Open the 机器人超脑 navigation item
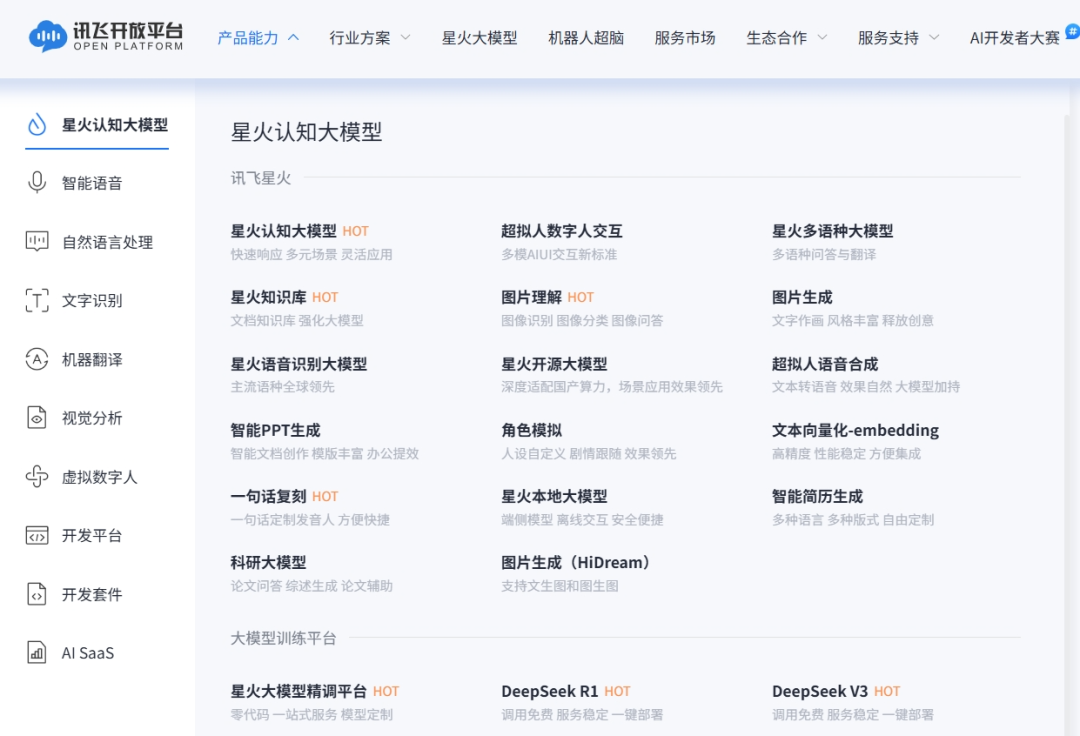This screenshot has height=736, width=1080. [x=586, y=38]
